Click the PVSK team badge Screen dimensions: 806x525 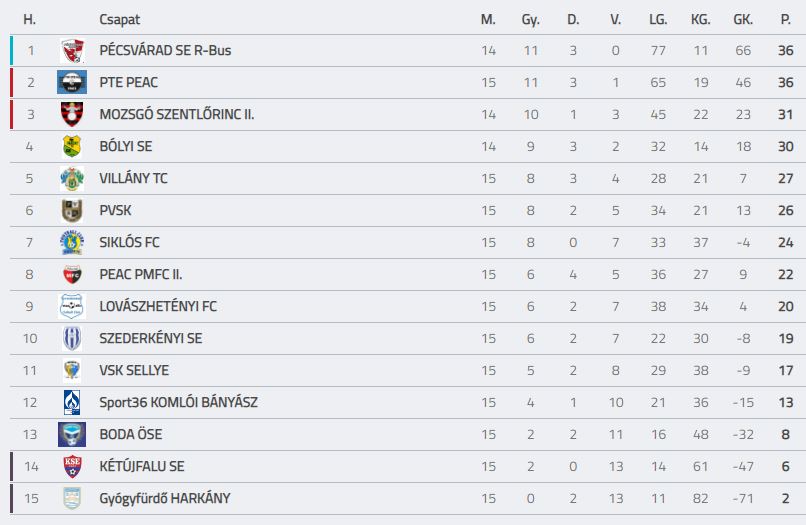[x=72, y=210]
